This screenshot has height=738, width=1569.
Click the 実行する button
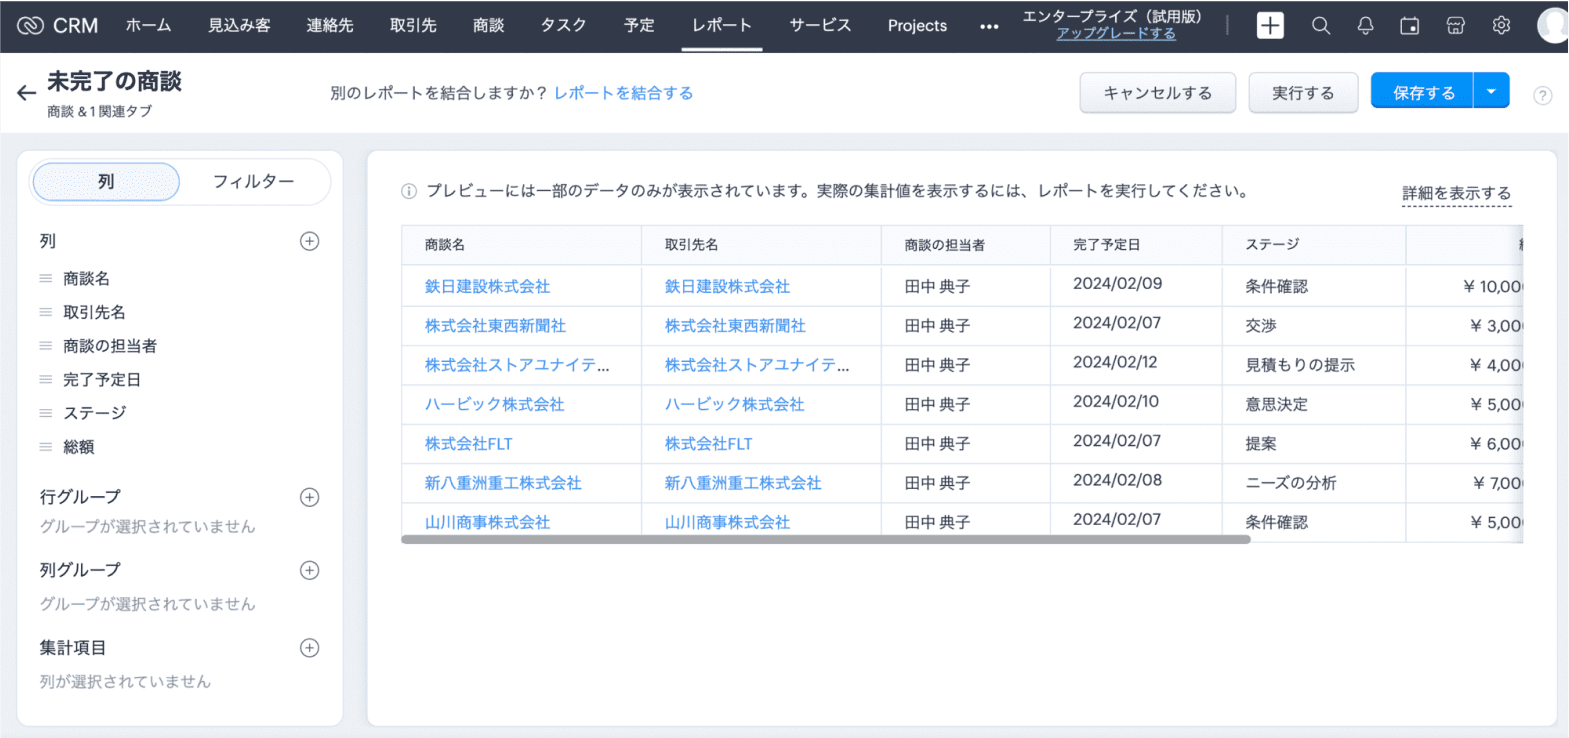pos(1302,93)
